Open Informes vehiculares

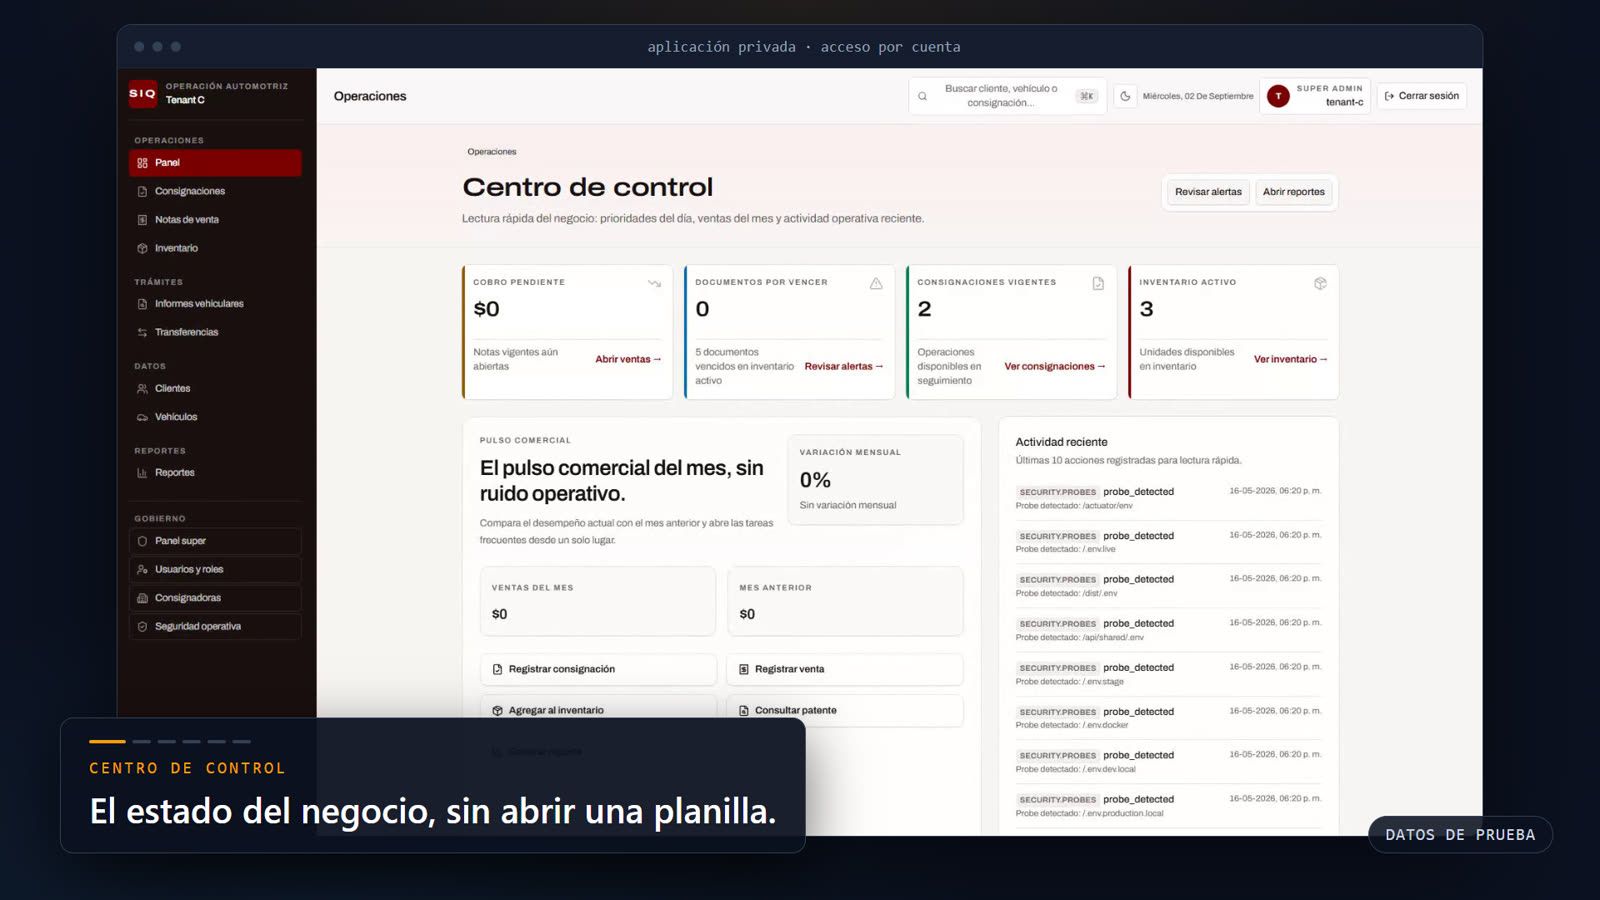(215, 304)
